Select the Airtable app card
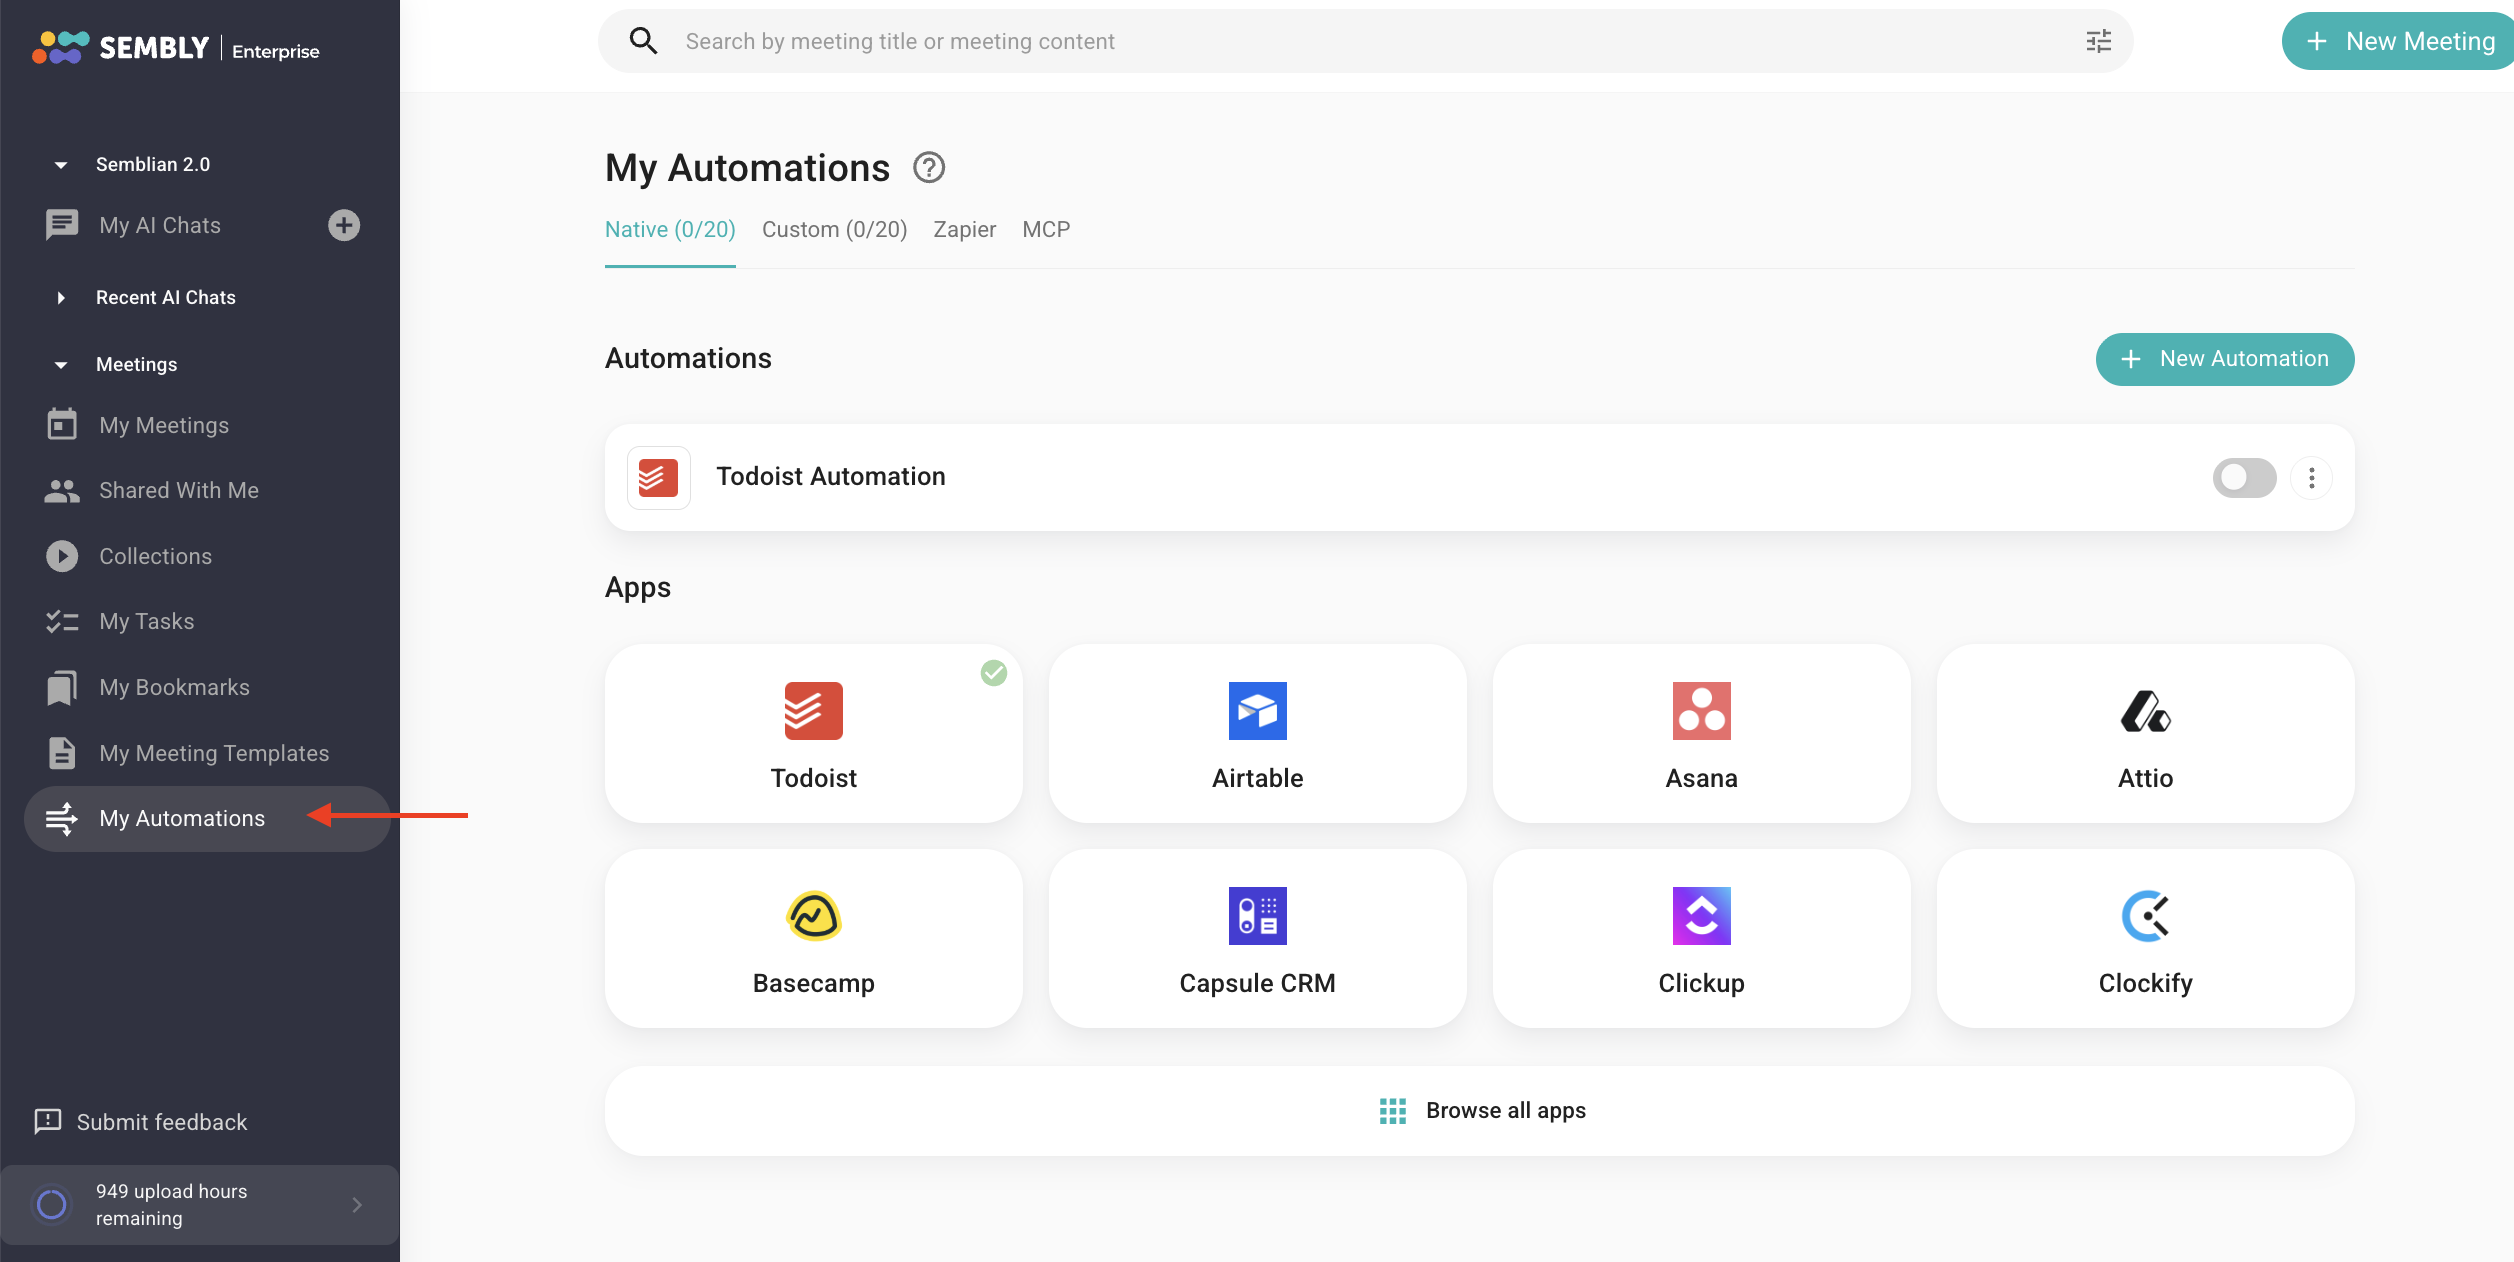Viewport: 2514px width, 1262px height. pyautogui.click(x=1257, y=734)
